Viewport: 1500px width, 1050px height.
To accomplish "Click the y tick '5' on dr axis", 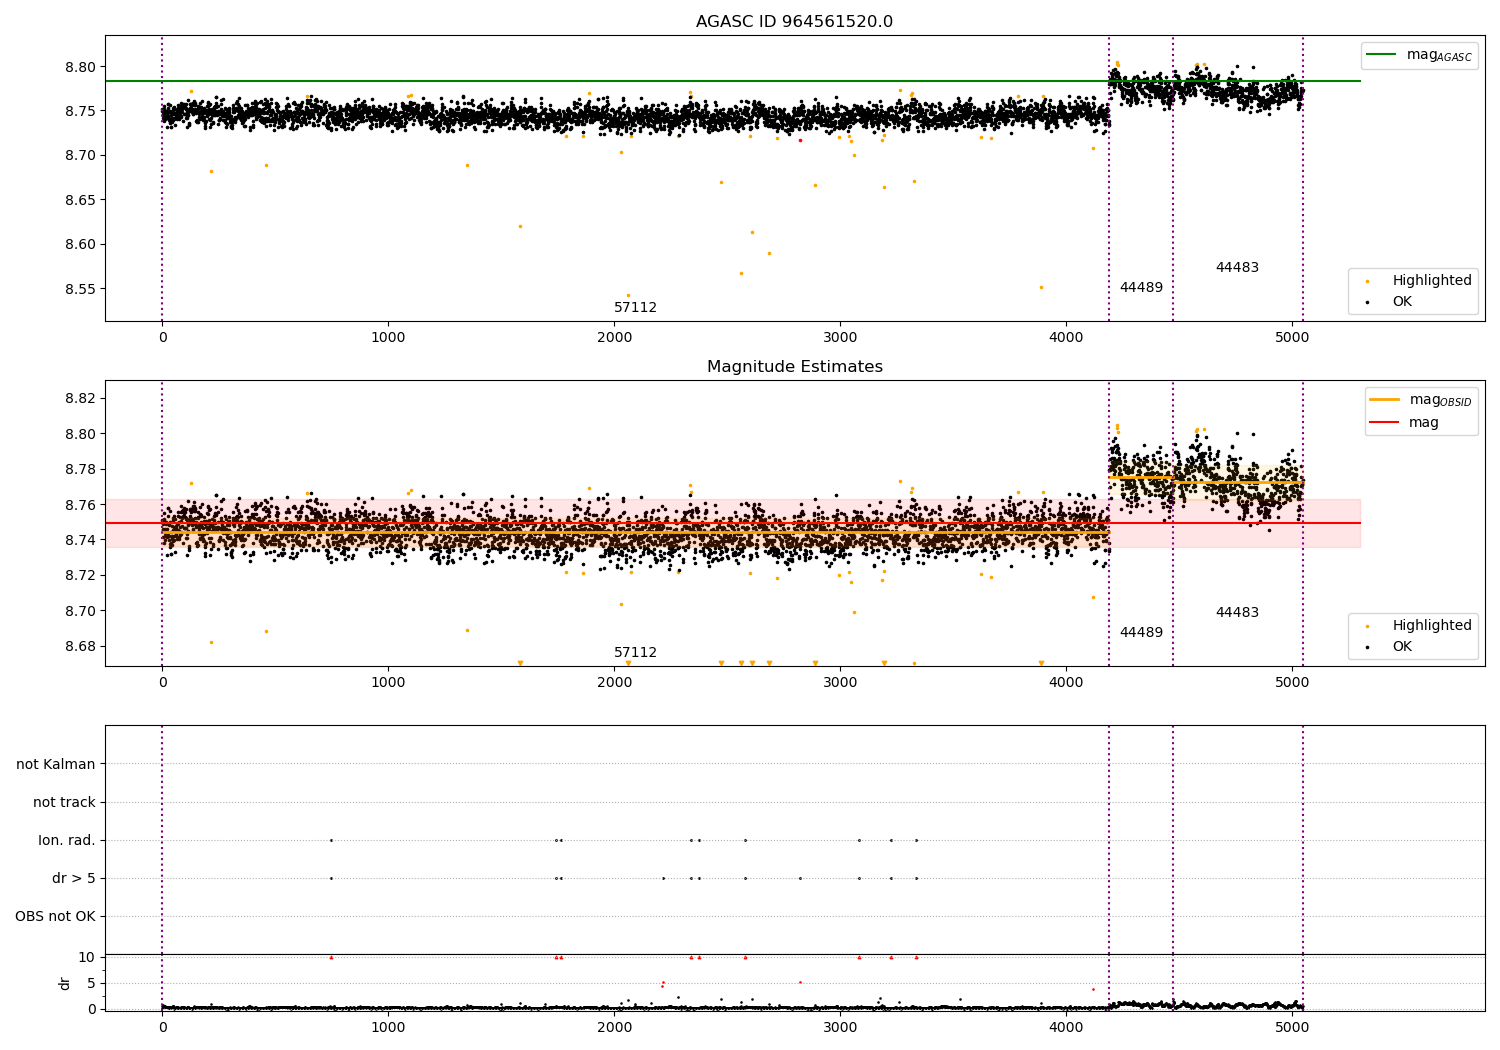I will point(91,983).
